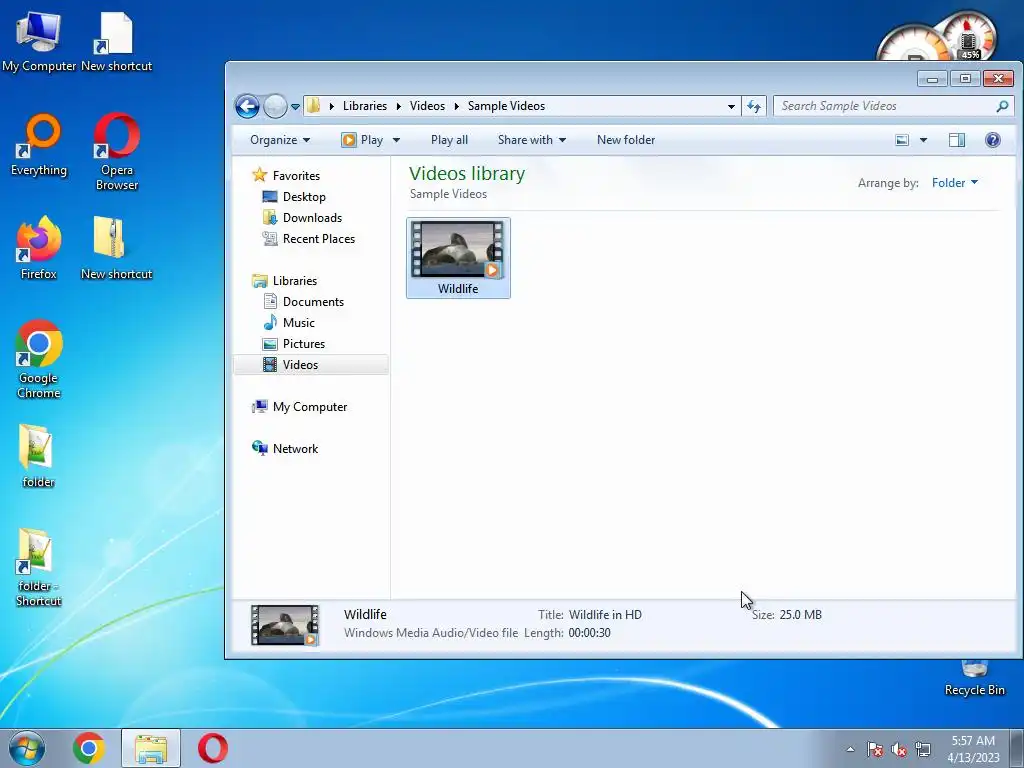Open Music library
This screenshot has height=768, width=1024.
pyautogui.click(x=298, y=323)
